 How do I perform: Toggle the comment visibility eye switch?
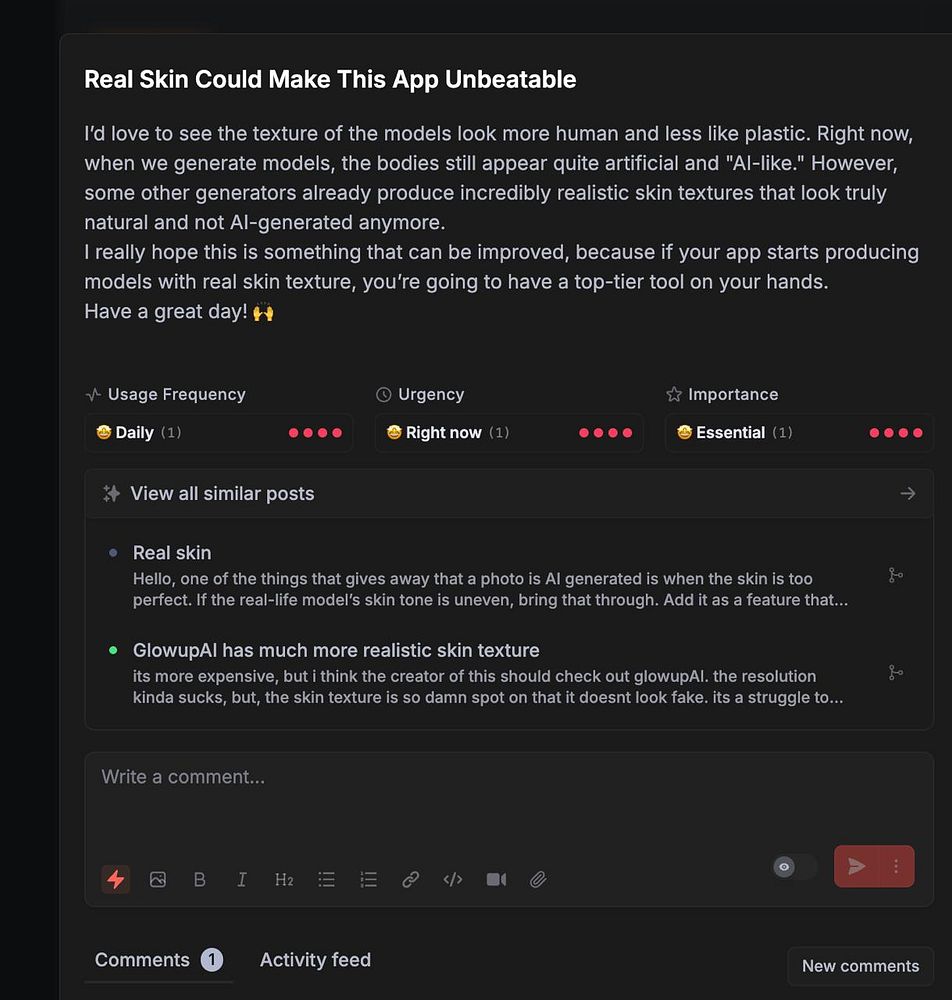[794, 867]
